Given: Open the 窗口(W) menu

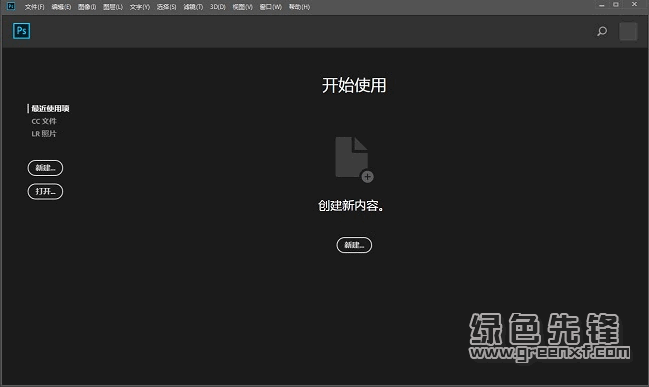Looking at the screenshot, I should tap(271, 7).
